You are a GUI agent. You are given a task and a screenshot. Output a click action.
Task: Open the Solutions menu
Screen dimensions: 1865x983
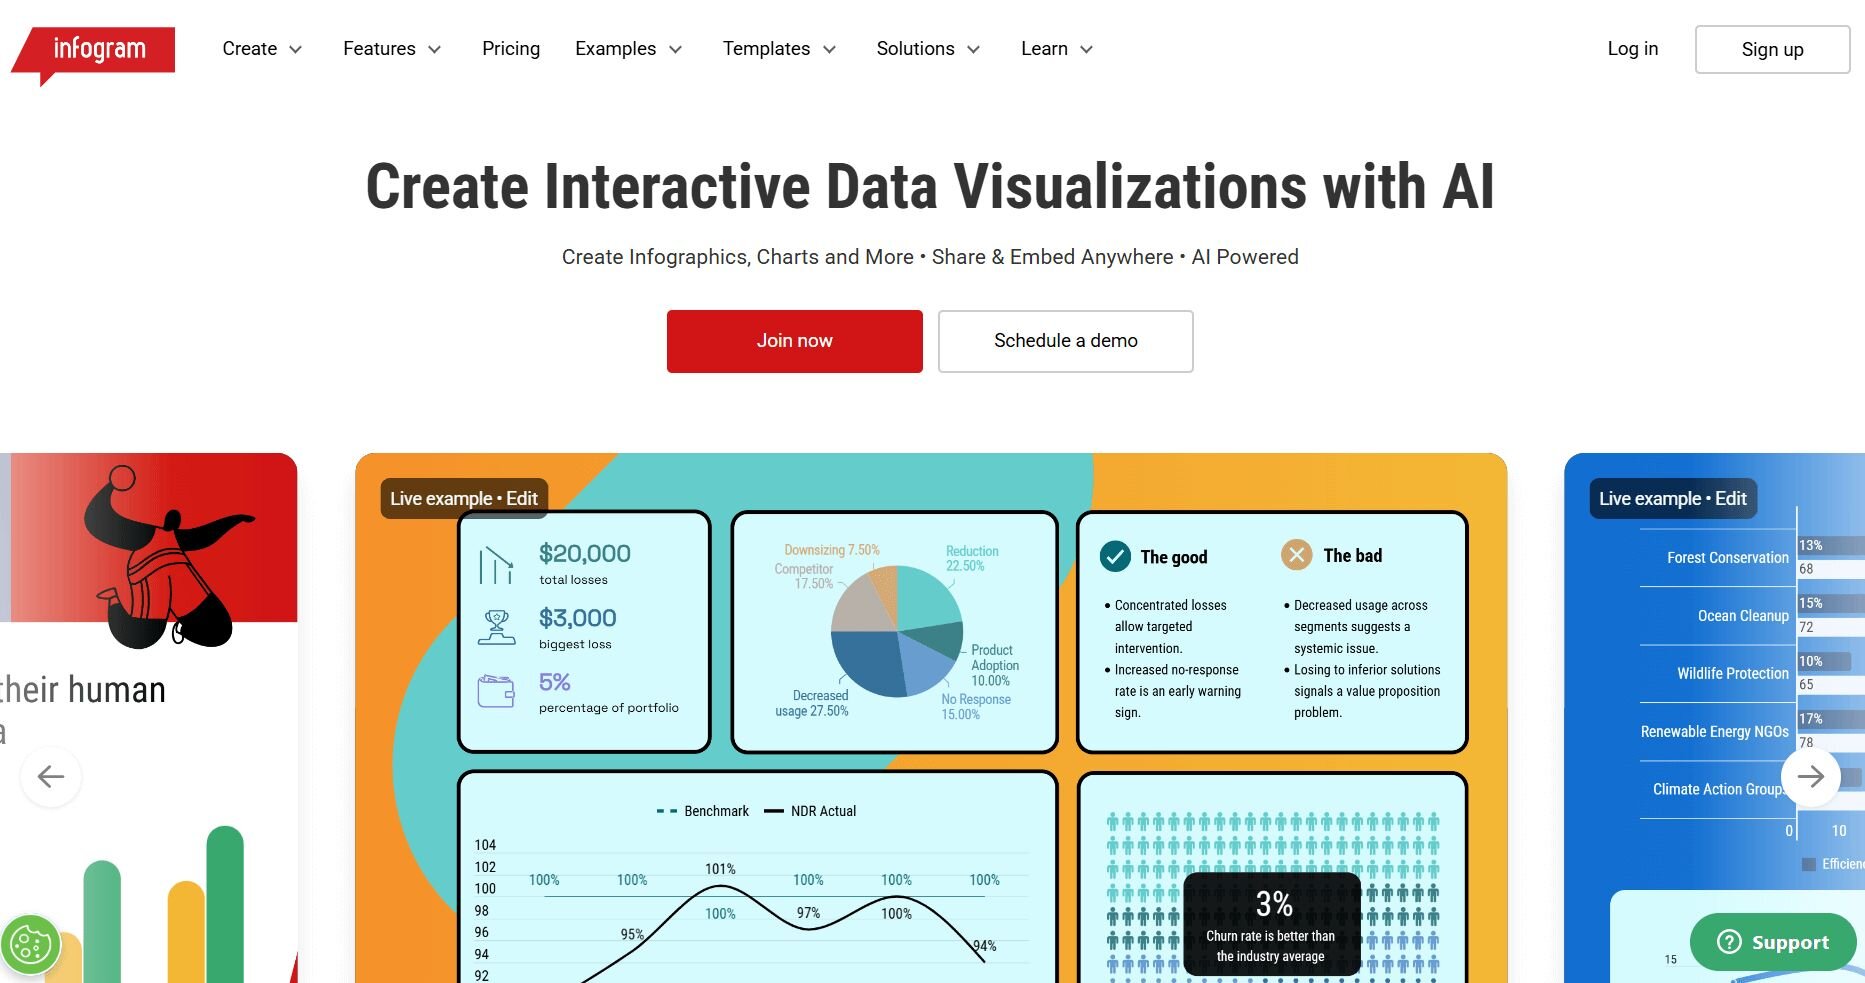coord(928,49)
